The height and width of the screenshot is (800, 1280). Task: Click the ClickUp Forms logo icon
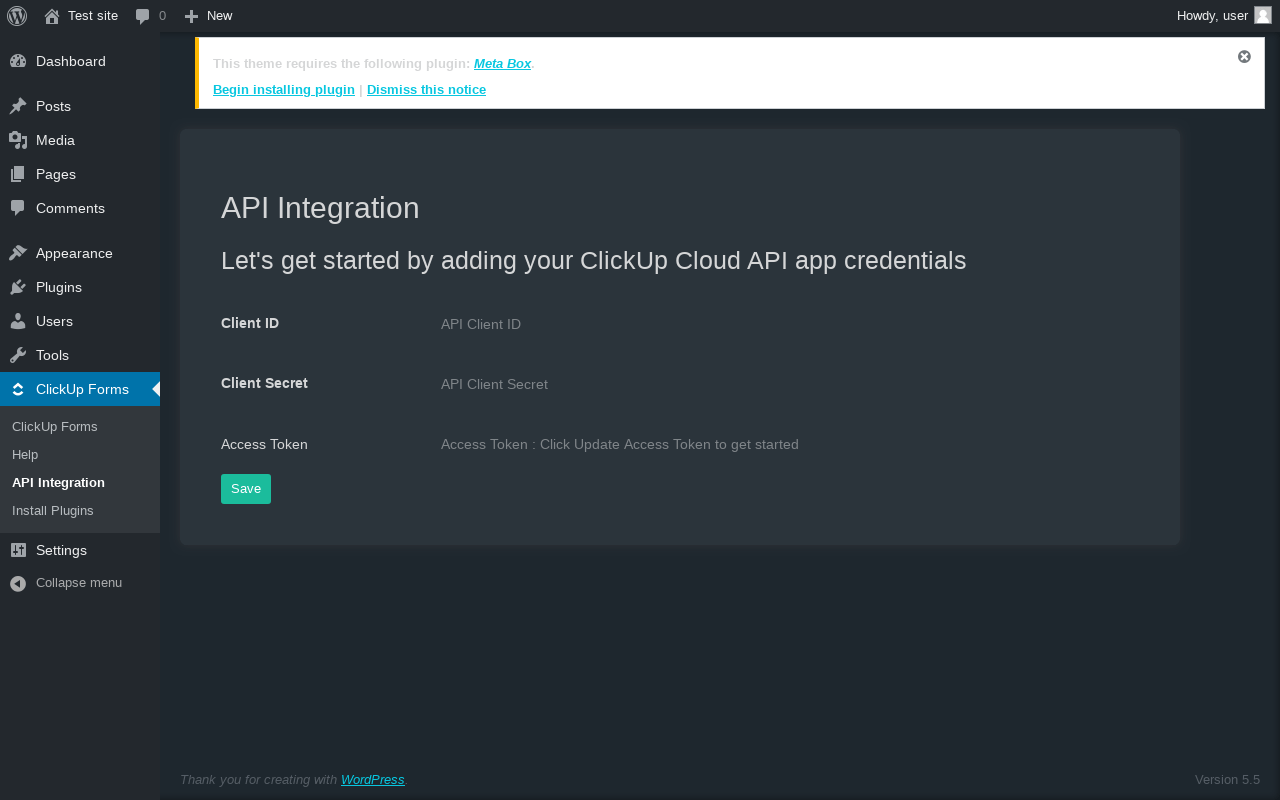[18, 389]
